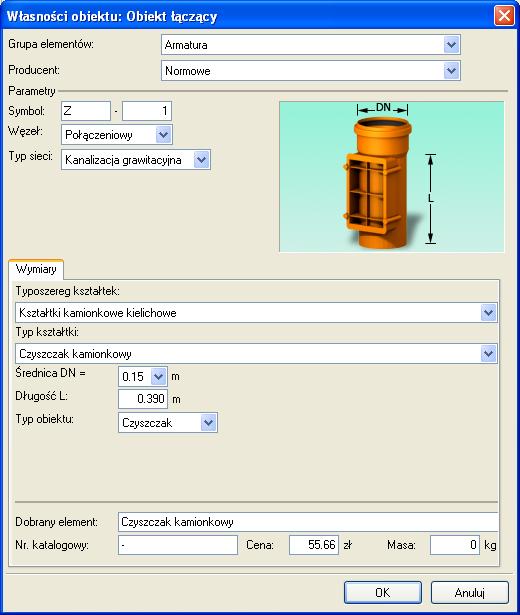Click the Nr. katalogowy input field
The image size is (520, 615).
click(178, 545)
